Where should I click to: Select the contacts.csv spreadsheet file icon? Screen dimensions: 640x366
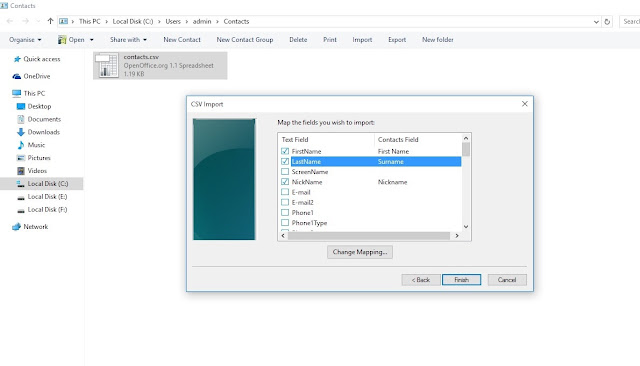(x=107, y=65)
